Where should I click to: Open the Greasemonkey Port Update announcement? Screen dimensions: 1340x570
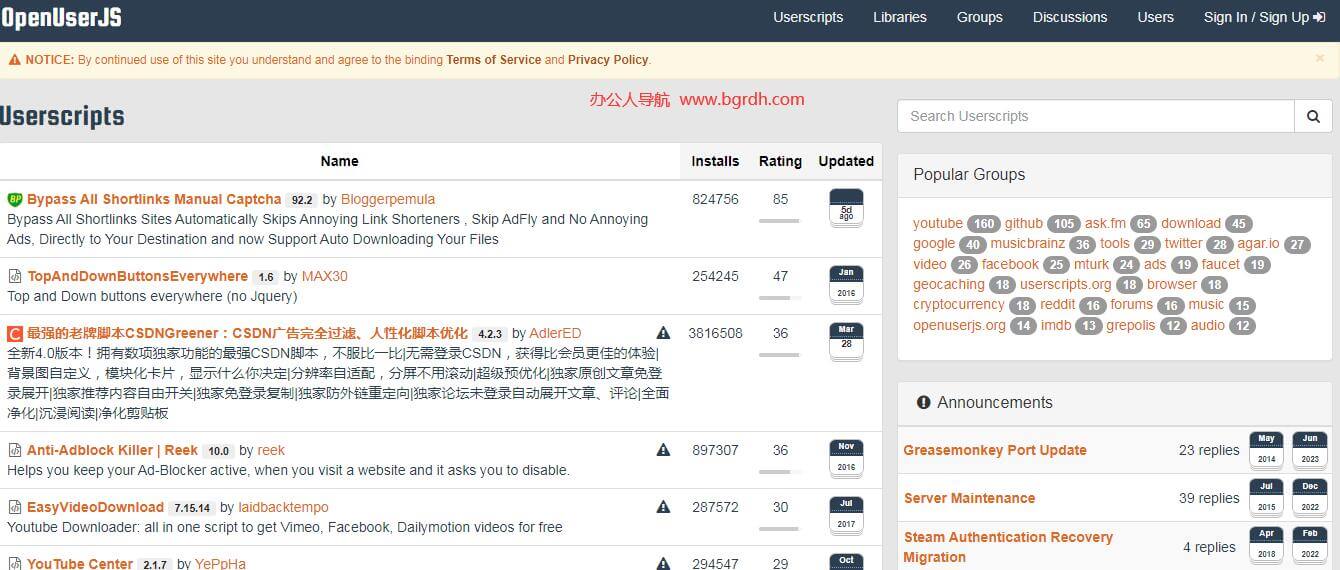995,450
